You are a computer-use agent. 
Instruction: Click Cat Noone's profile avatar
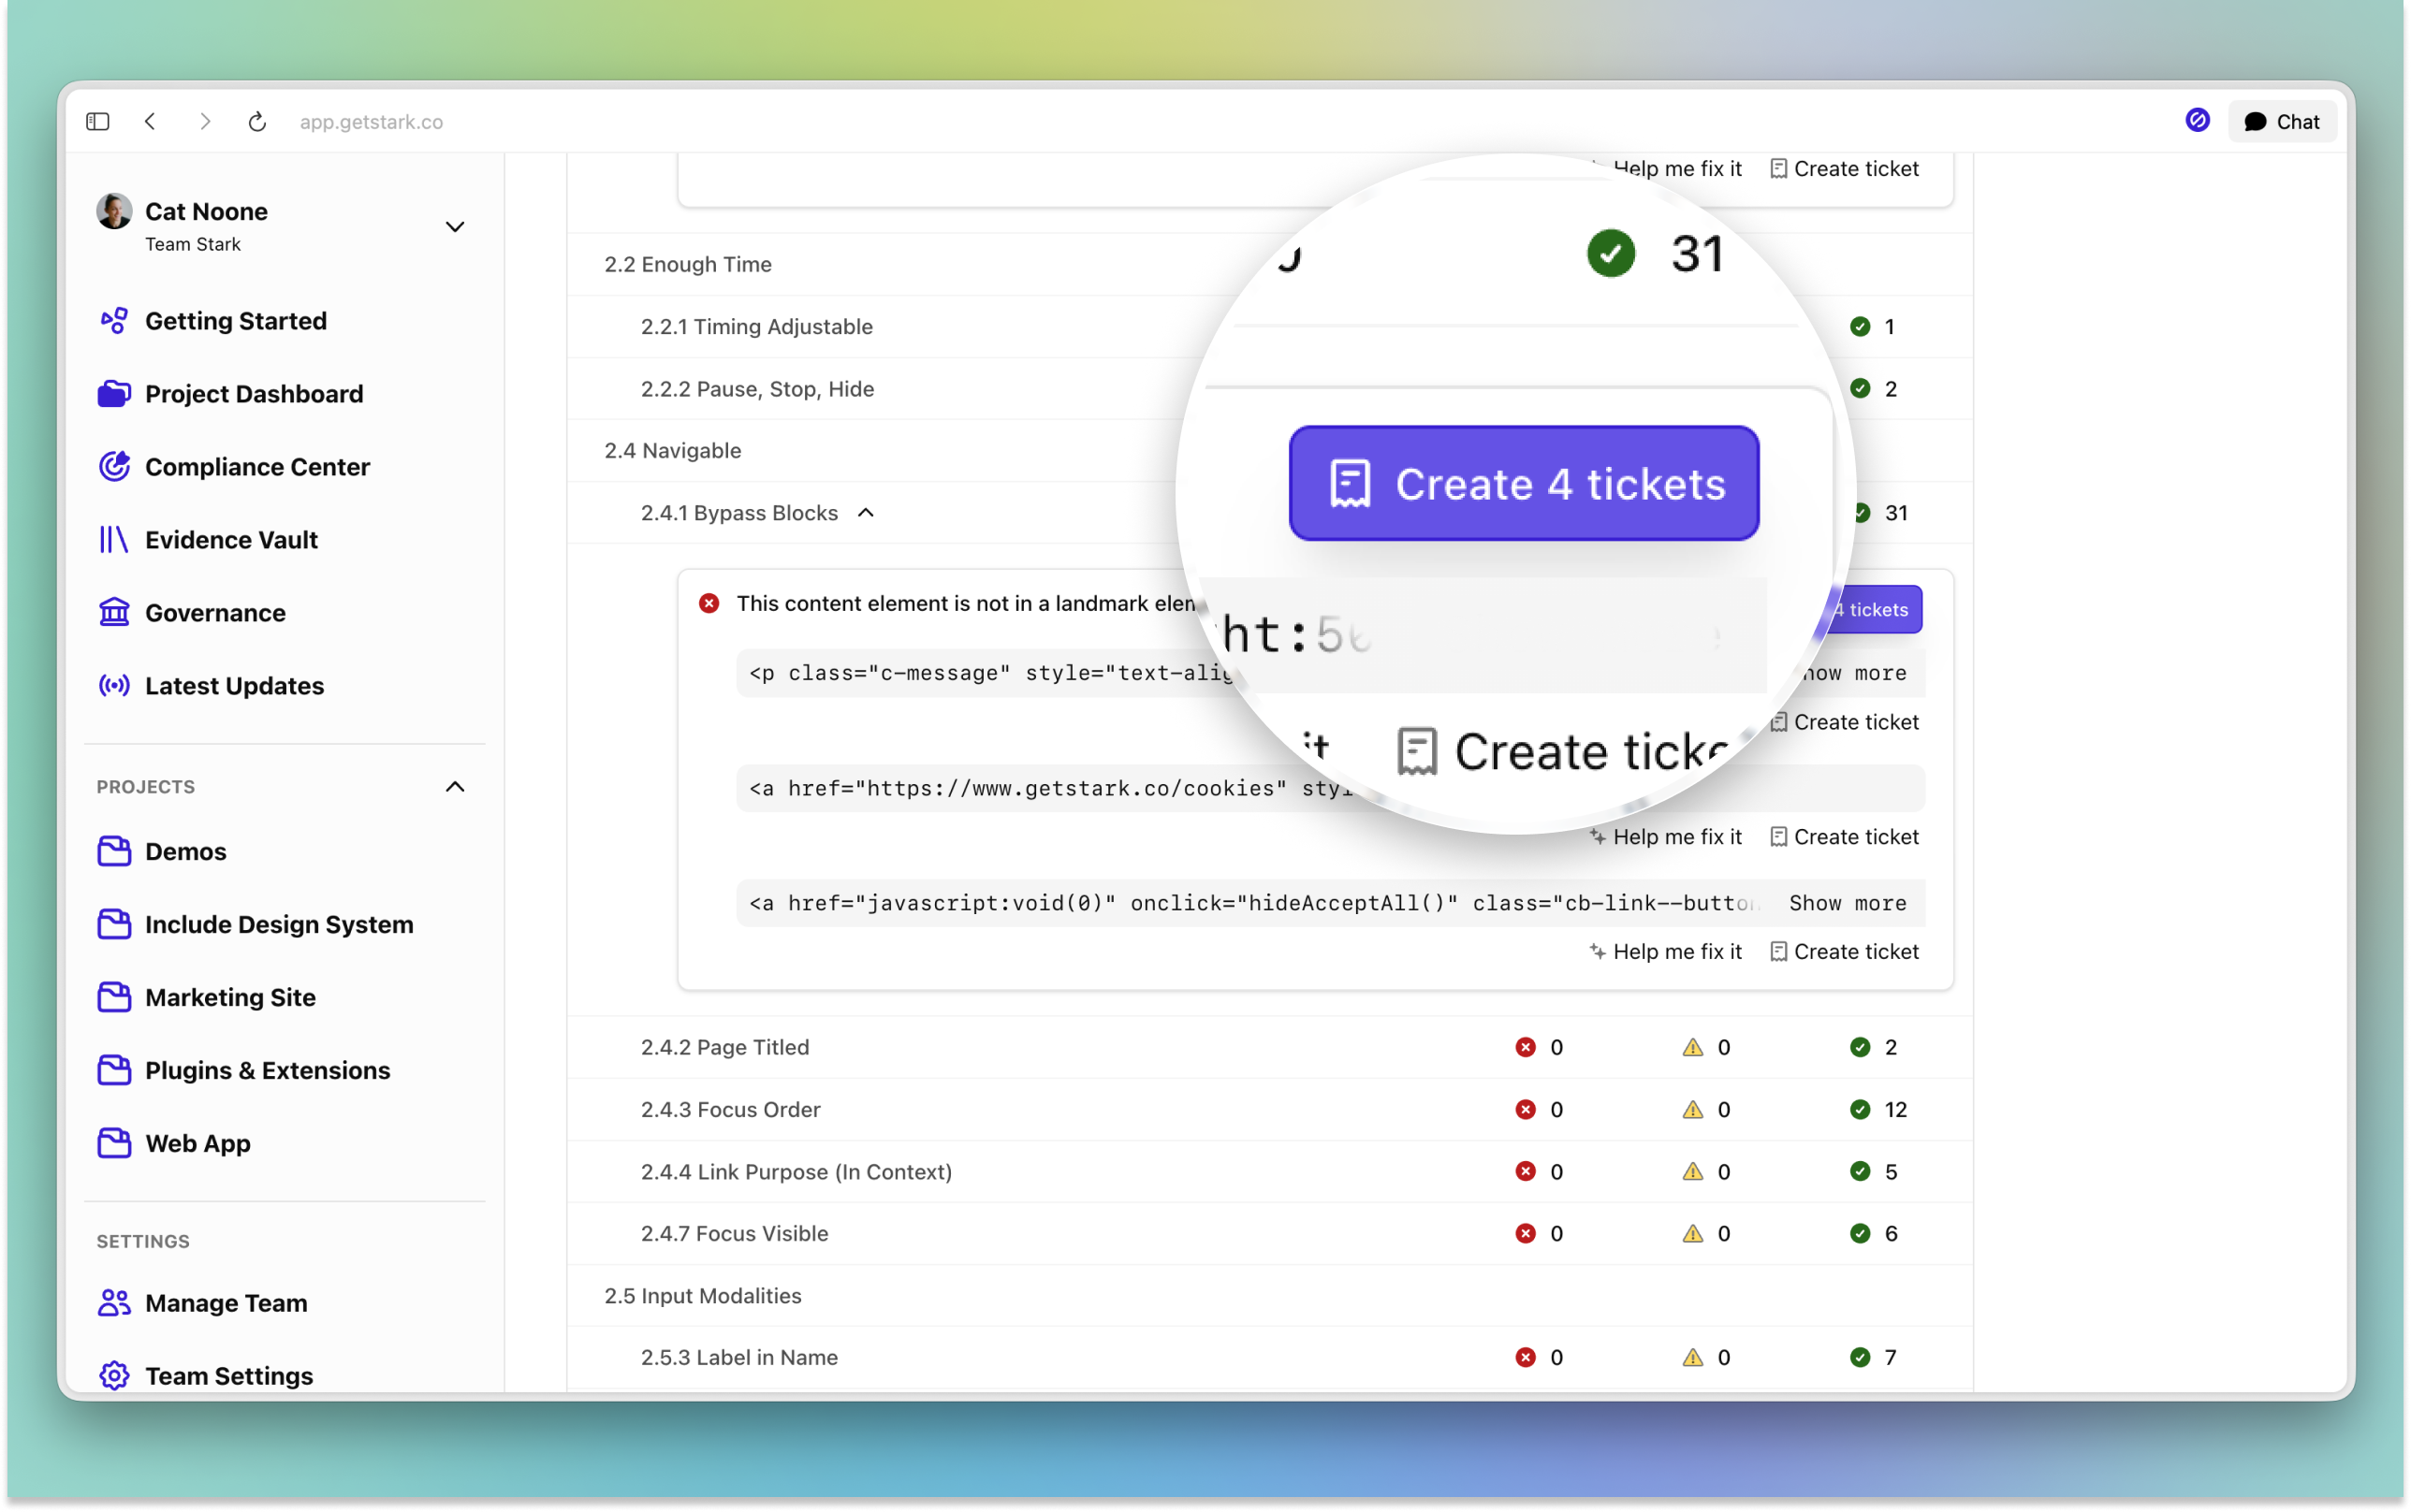tap(114, 211)
